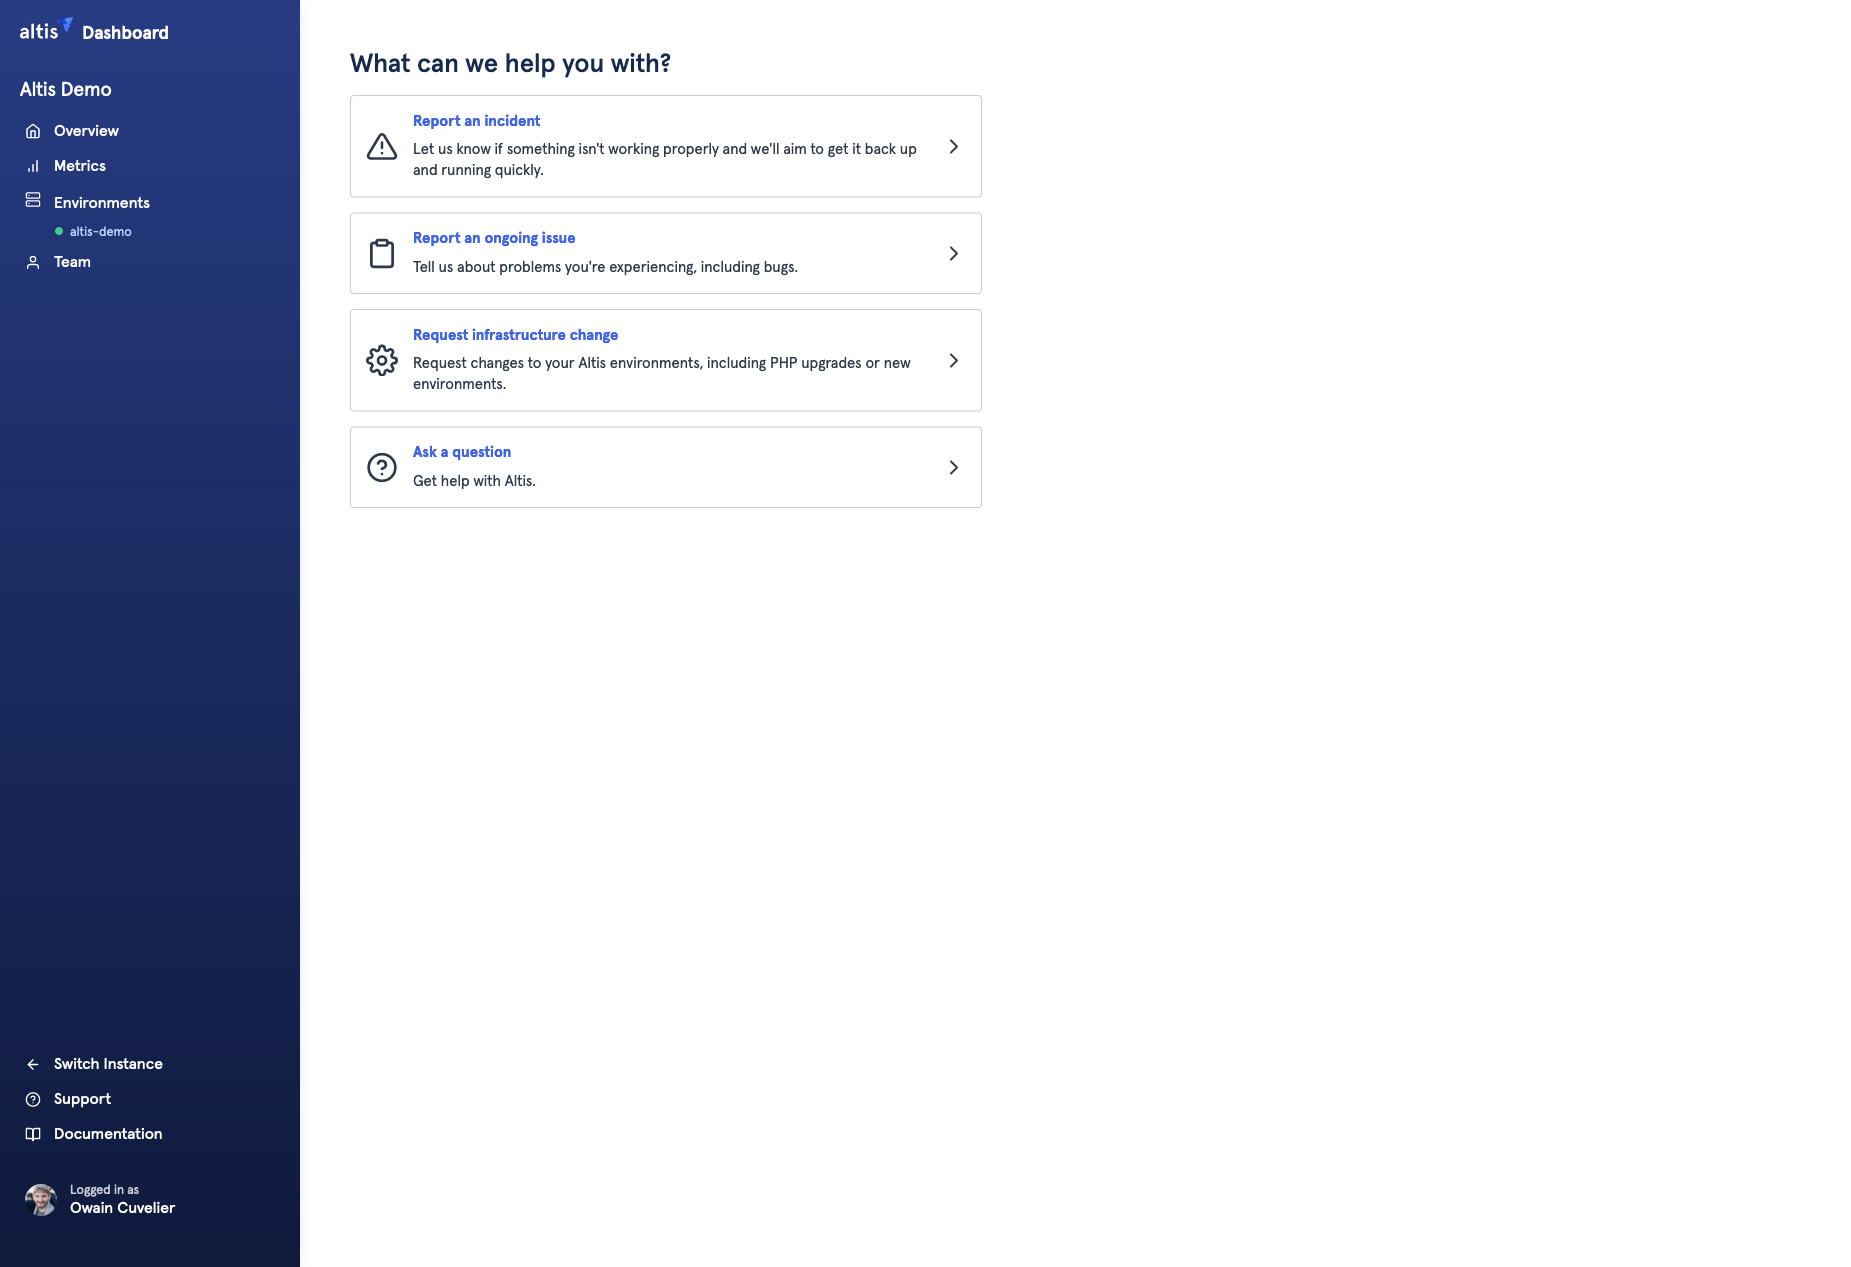
Task: Click the green status dot beside altis-demo
Action: tap(59, 231)
